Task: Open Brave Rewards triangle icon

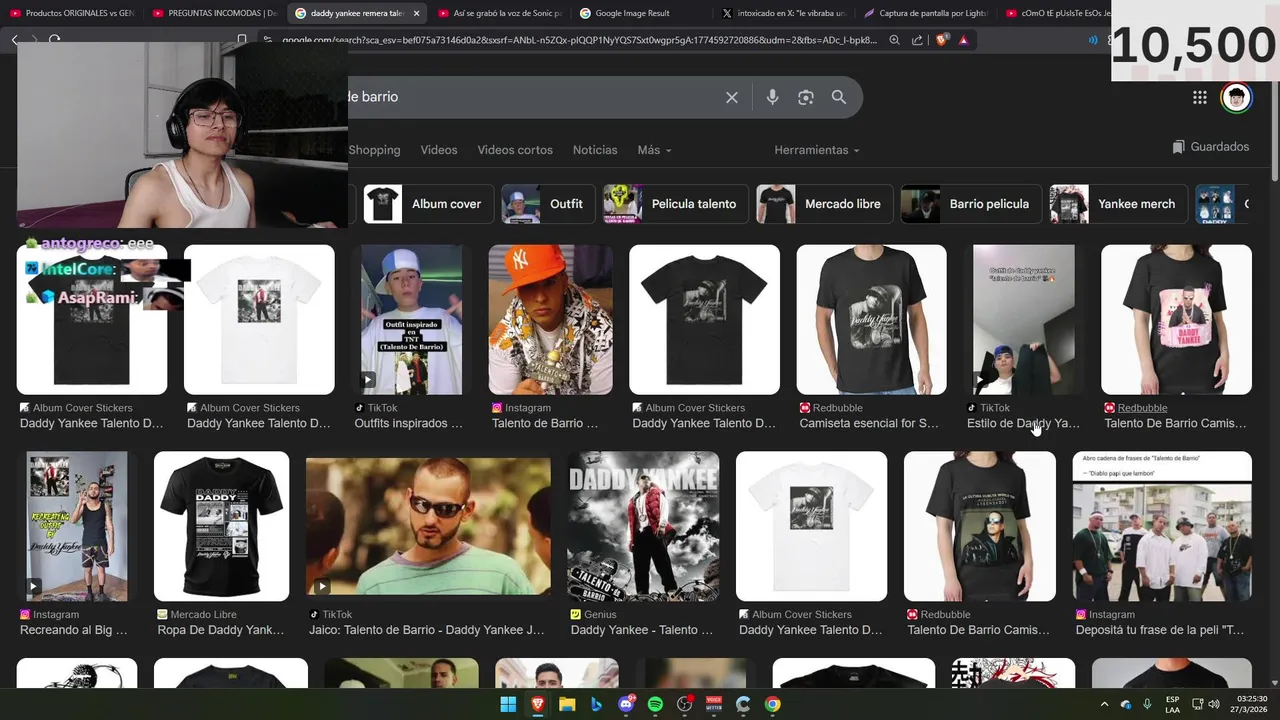Action: [x=963, y=40]
